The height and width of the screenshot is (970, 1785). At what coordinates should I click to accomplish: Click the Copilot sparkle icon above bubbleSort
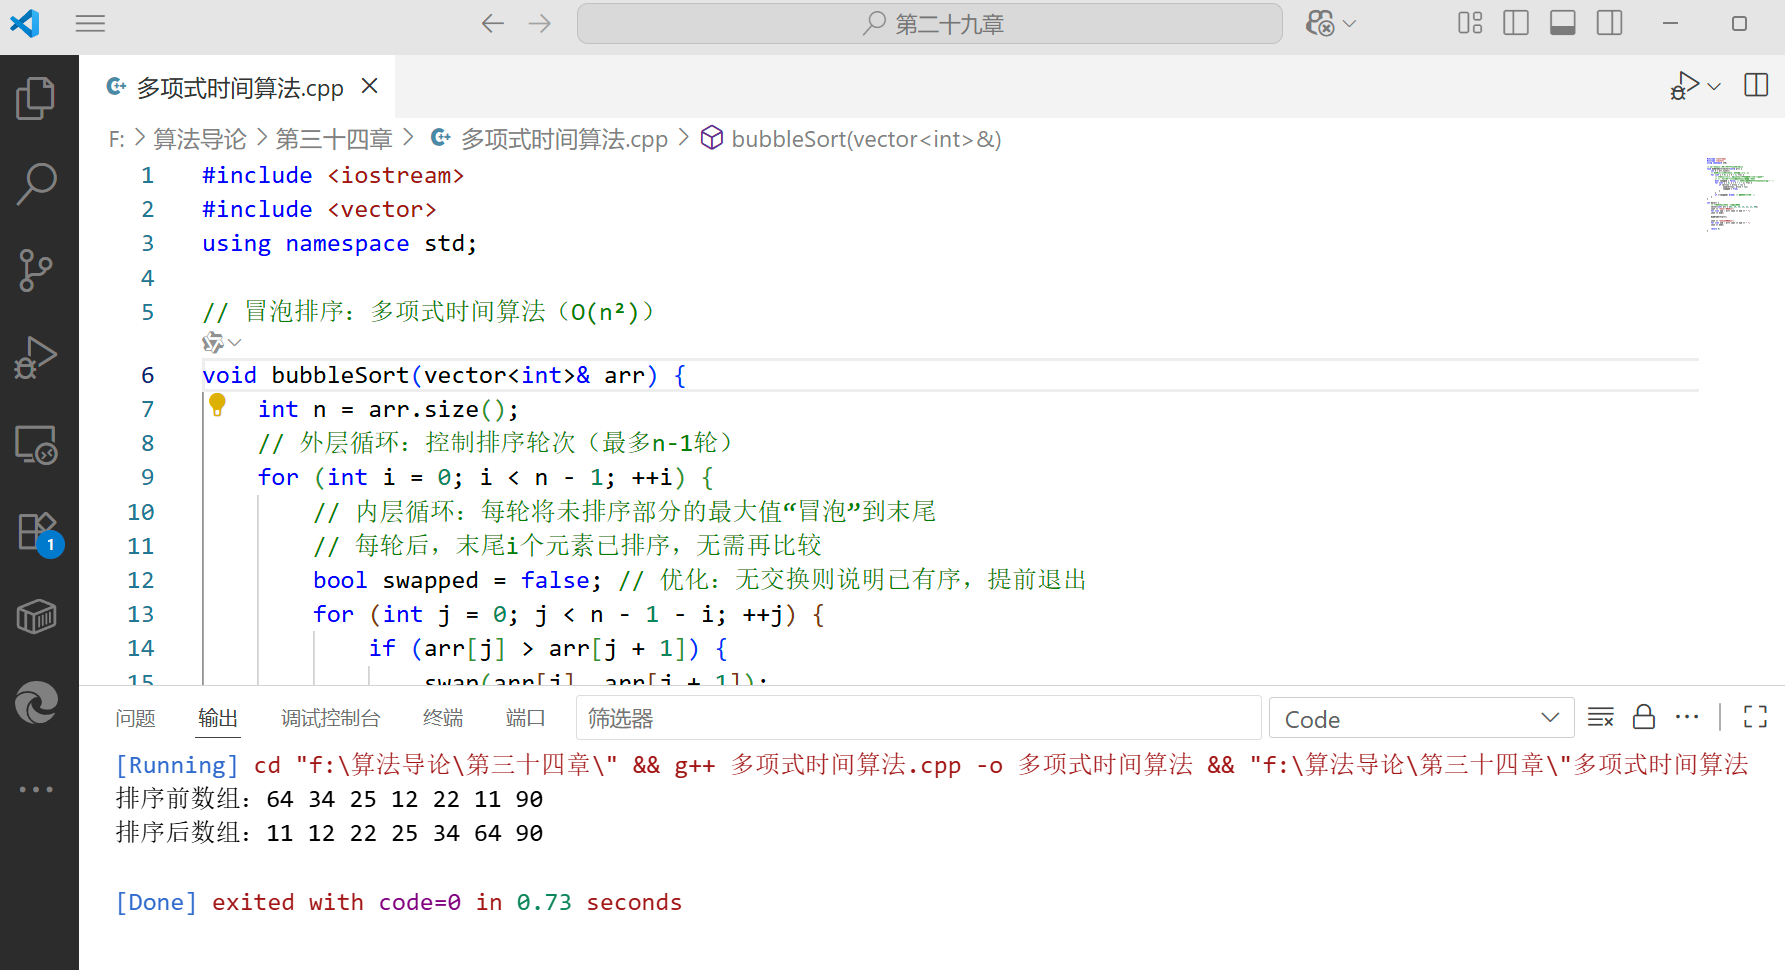pyautogui.click(x=212, y=343)
